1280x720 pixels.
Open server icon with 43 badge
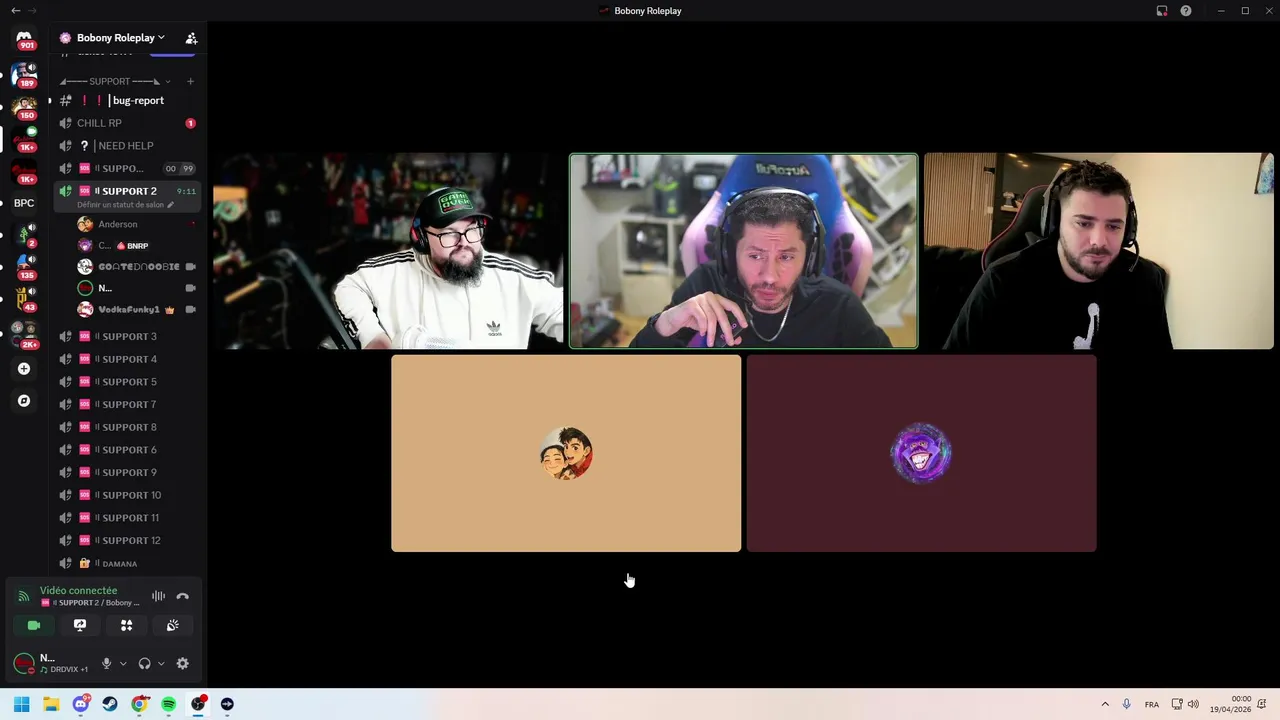(24, 299)
